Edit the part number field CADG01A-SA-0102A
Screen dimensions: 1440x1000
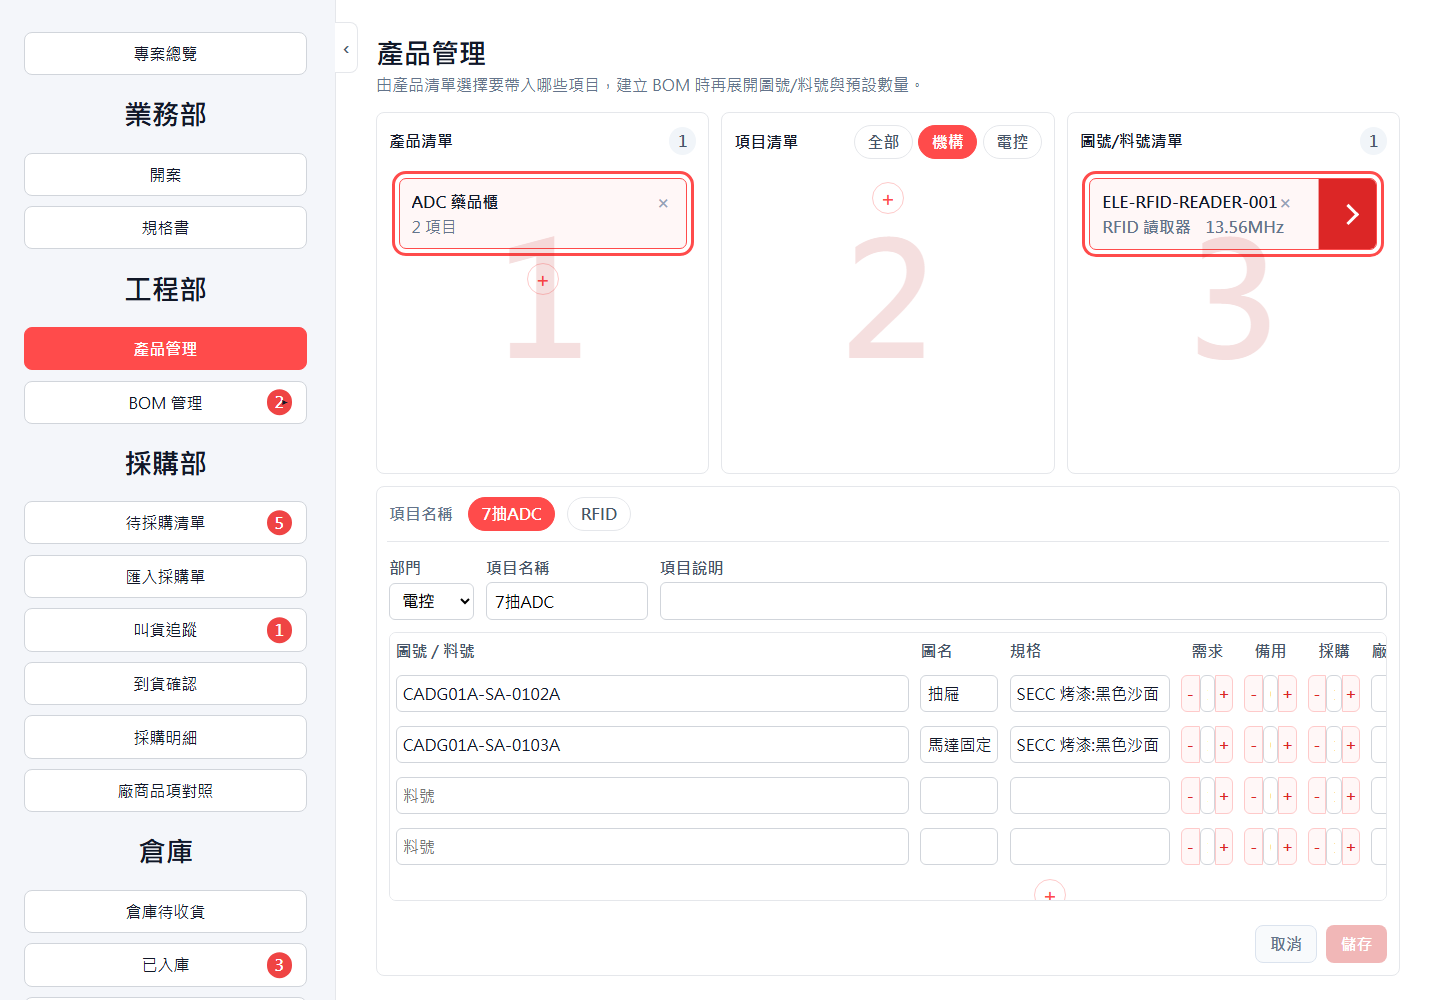652,694
